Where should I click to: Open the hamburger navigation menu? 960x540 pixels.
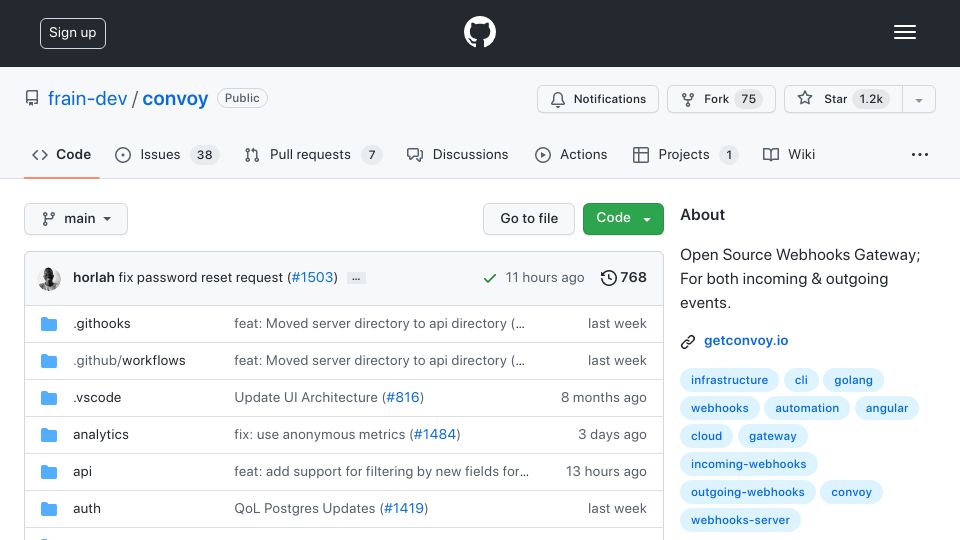tap(904, 32)
